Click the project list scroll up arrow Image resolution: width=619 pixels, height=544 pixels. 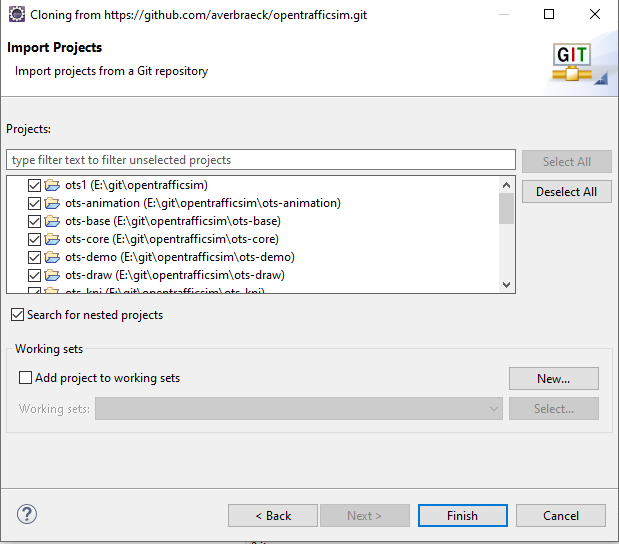[506, 185]
